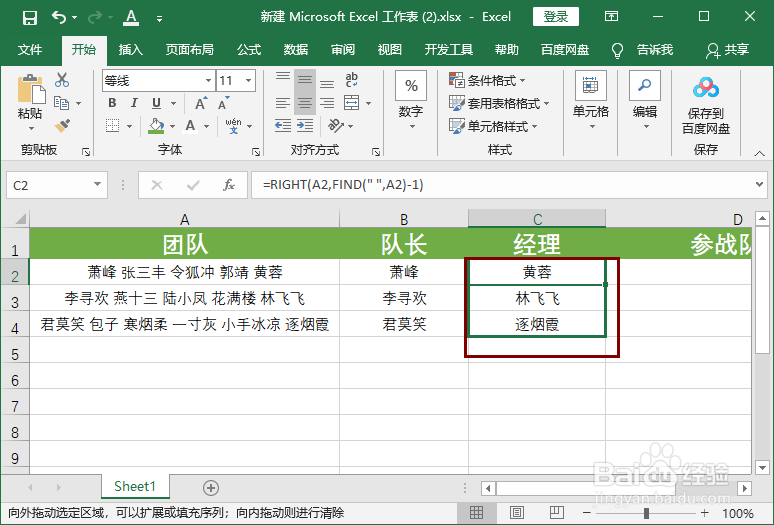Open the font size dropdown

(248, 80)
